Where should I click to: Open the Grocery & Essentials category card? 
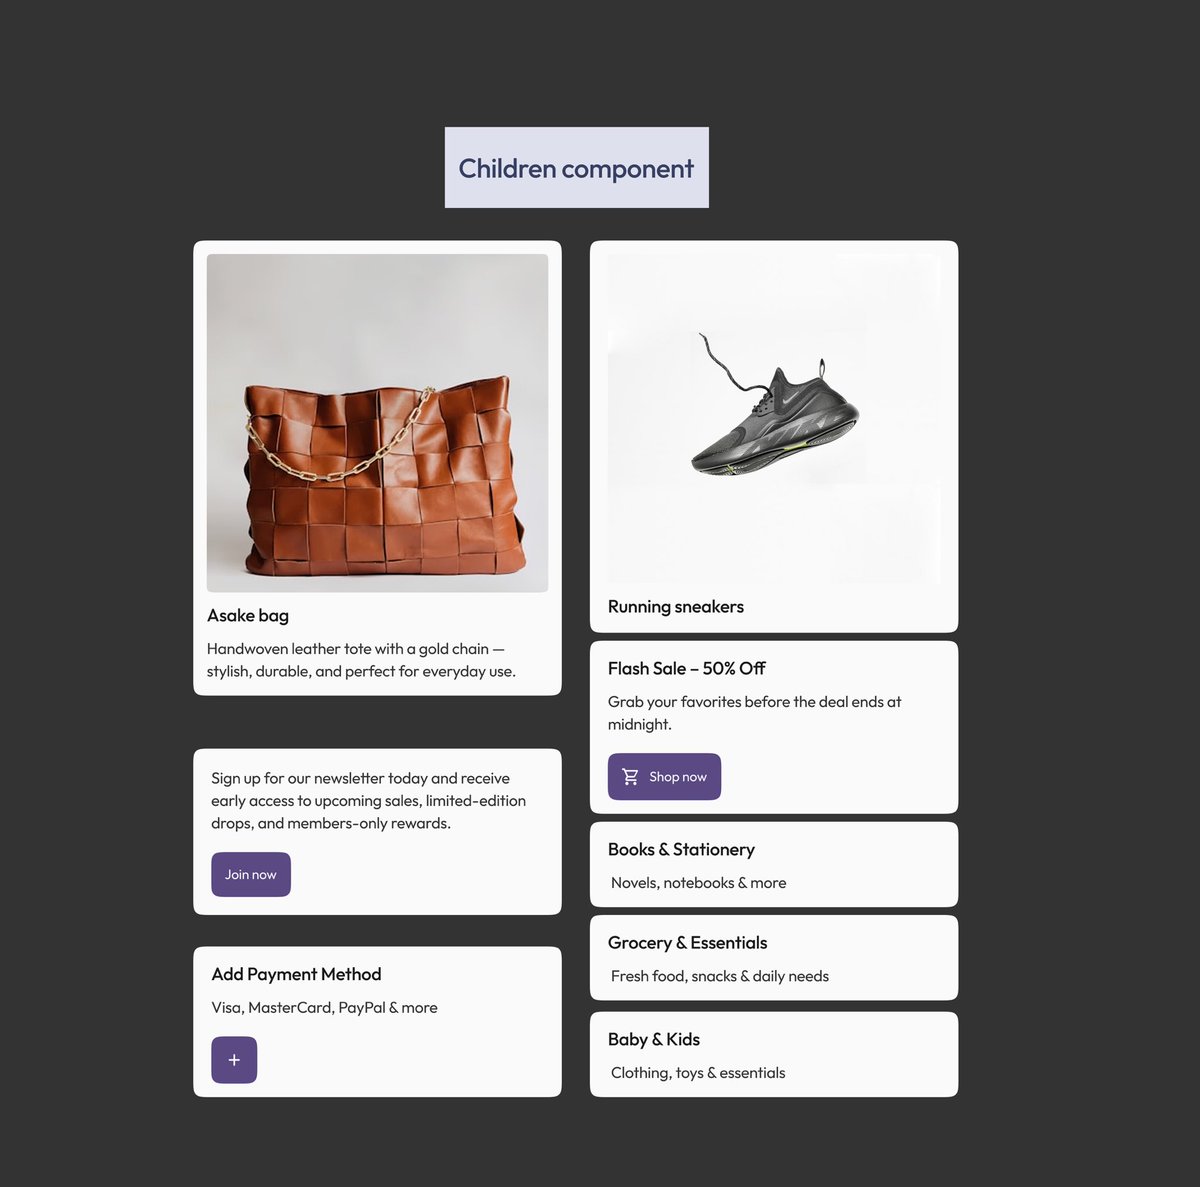pos(774,958)
